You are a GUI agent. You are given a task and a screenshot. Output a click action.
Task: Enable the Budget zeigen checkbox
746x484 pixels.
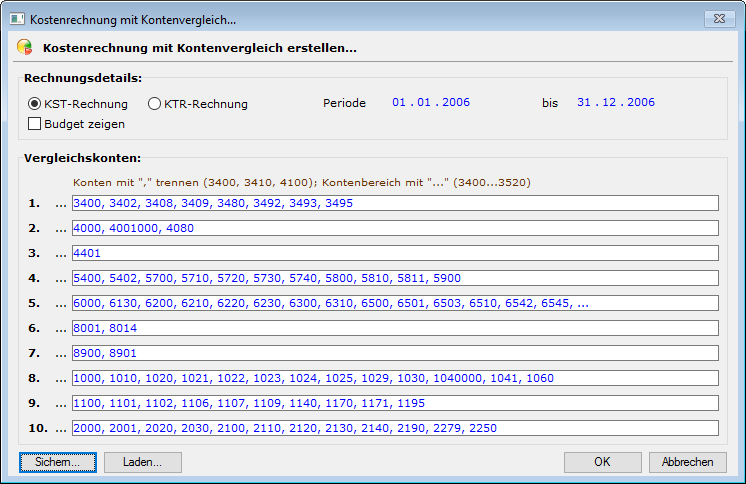tap(35, 124)
